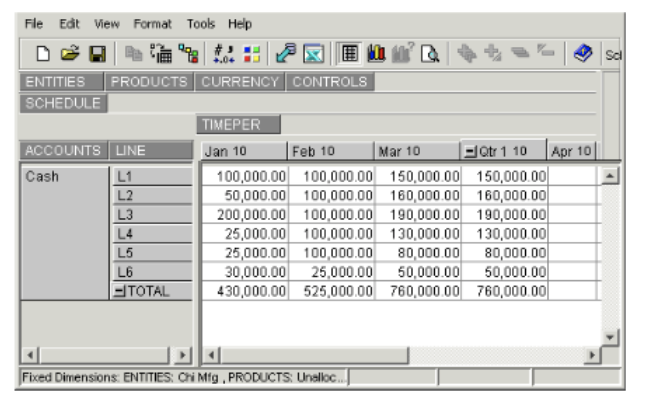650x400 pixels.
Task: Collapse the TOTAL row group
Action: (118, 292)
